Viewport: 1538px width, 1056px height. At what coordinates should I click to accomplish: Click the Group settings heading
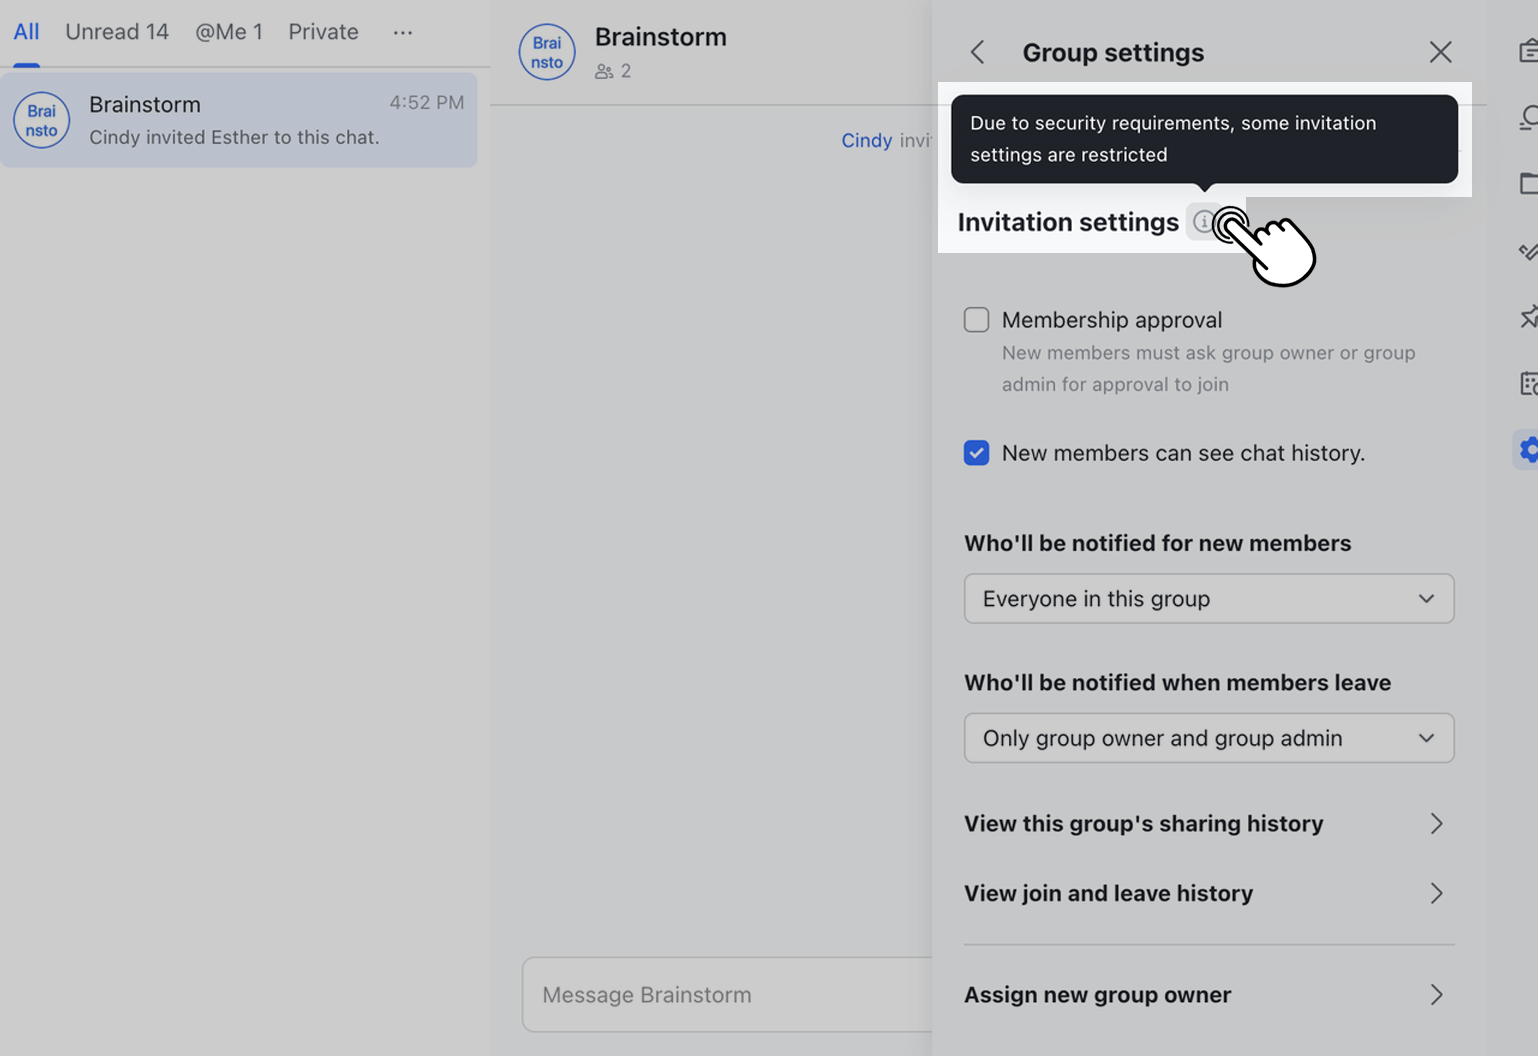[x=1113, y=52]
